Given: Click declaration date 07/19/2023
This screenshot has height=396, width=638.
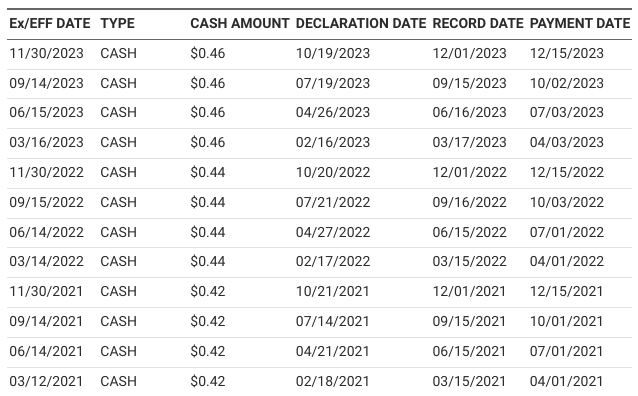Looking at the screenshot, I should (333, 83).
